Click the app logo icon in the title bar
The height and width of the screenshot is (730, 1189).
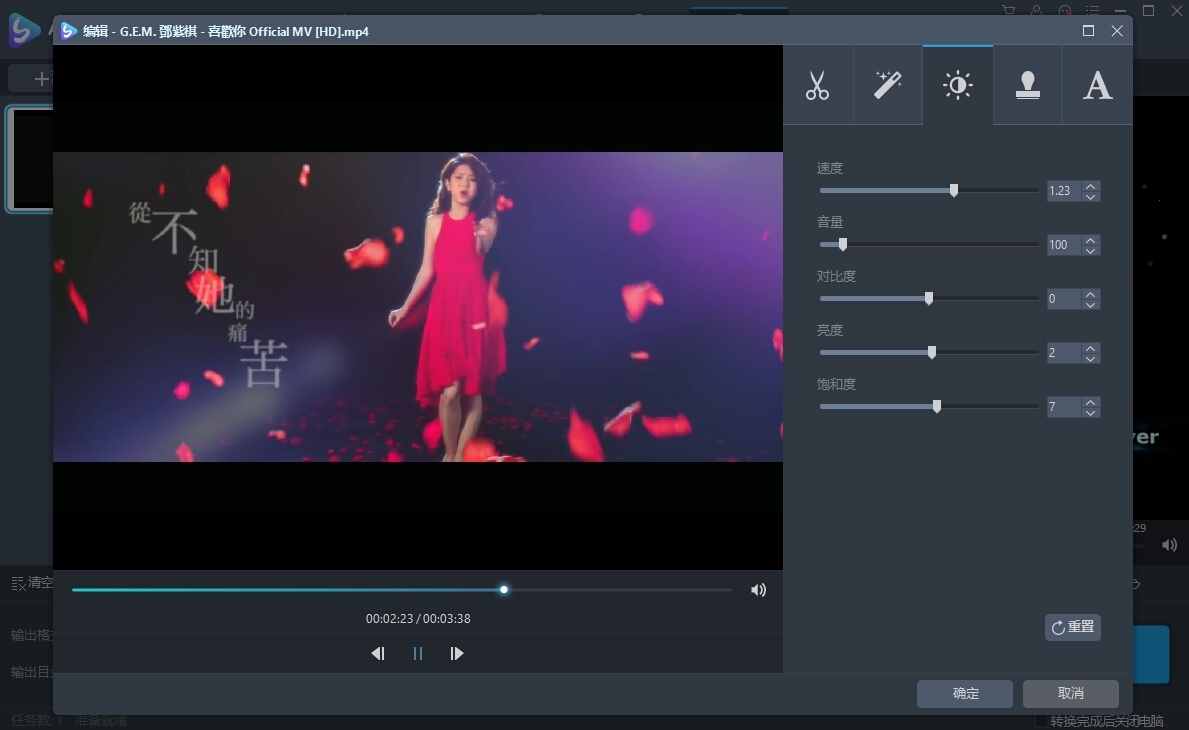(67, 31)
